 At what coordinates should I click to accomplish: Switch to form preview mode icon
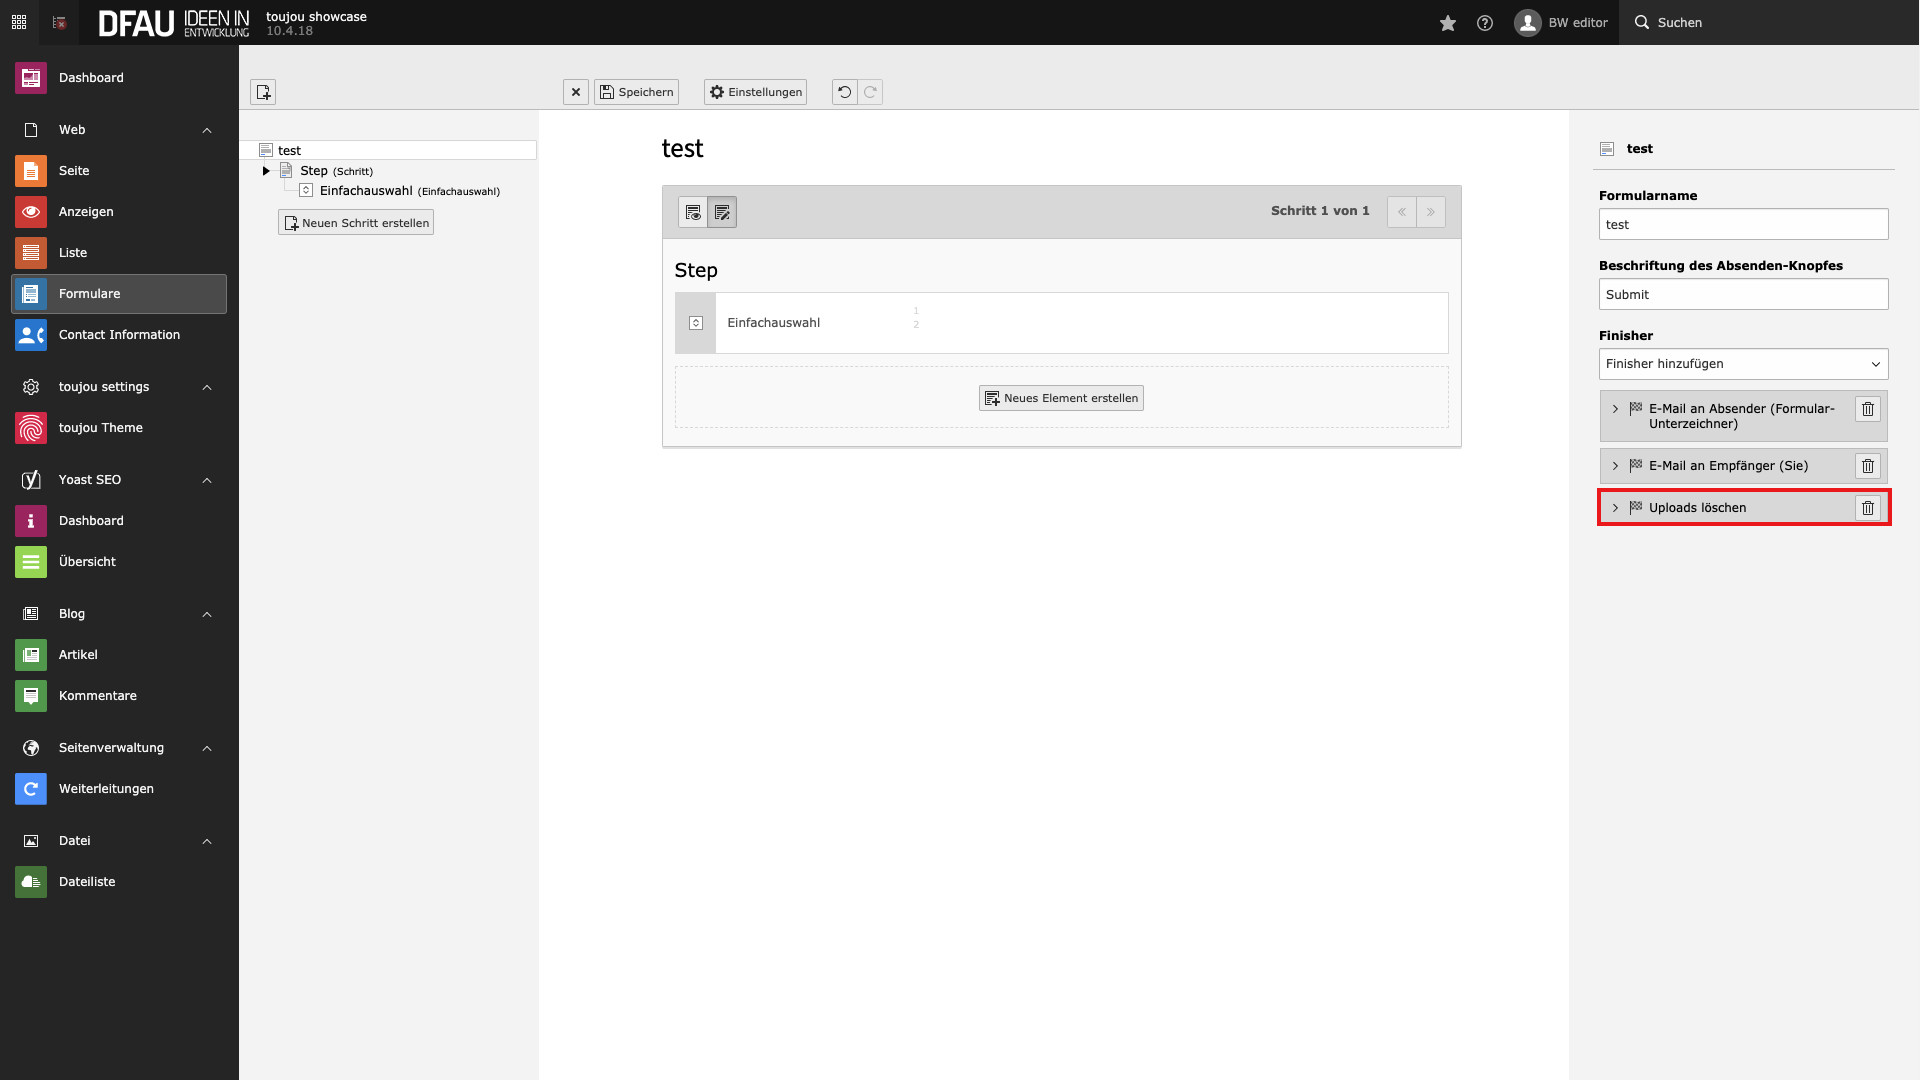point(693,211)
